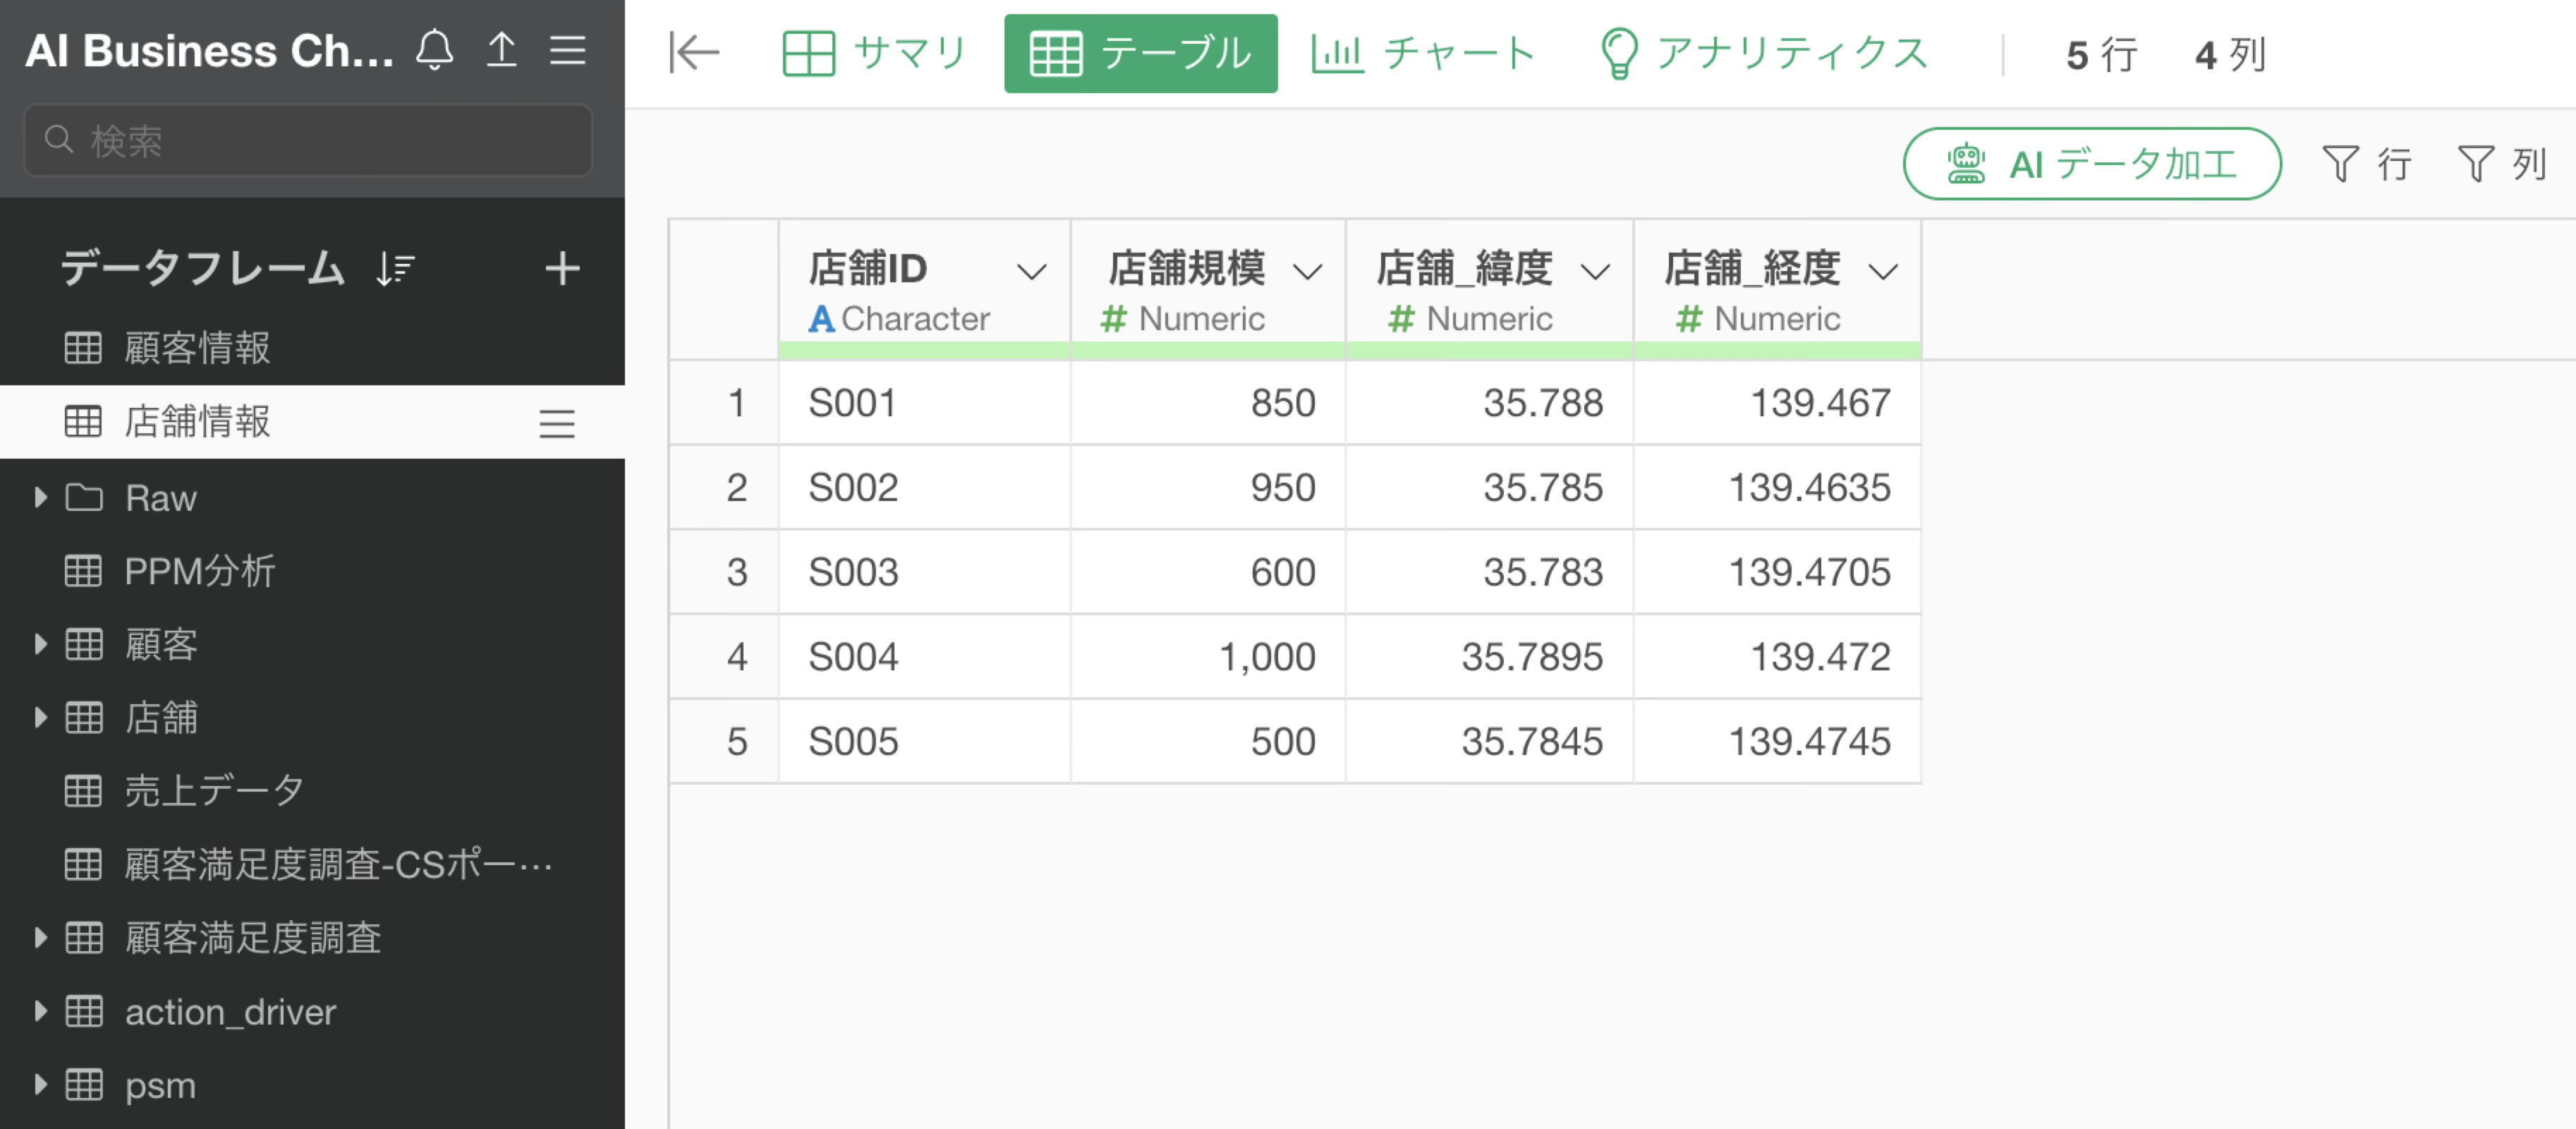The height and width of the screenshot is (1129, 2576).
Task: Add a new data frame
Action: click(562, 269)
